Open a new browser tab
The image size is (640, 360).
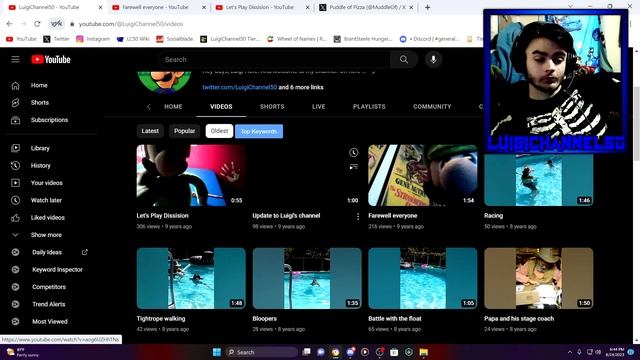point(427,7)
